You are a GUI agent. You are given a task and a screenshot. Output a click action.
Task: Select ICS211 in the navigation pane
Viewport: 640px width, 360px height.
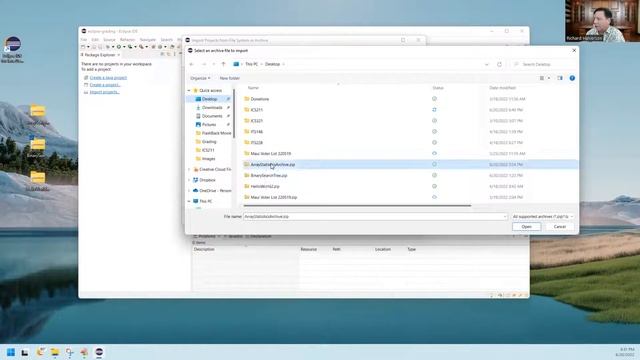click(208, 150)
